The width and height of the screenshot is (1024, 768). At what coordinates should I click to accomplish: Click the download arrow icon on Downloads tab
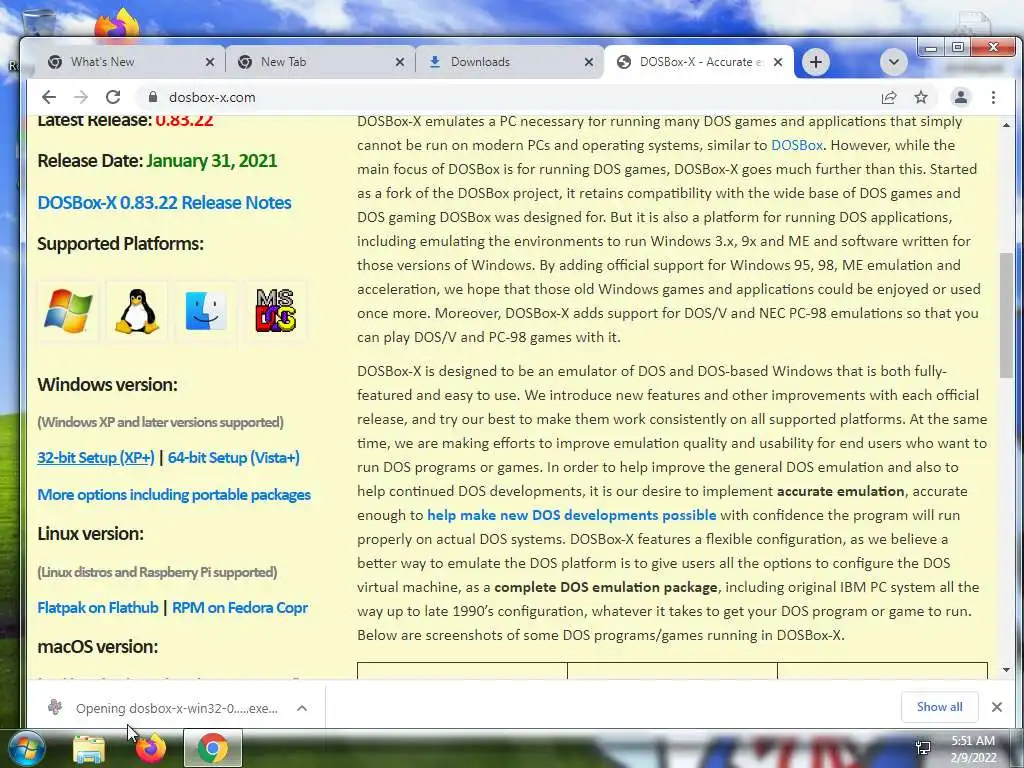pos(434,62)
